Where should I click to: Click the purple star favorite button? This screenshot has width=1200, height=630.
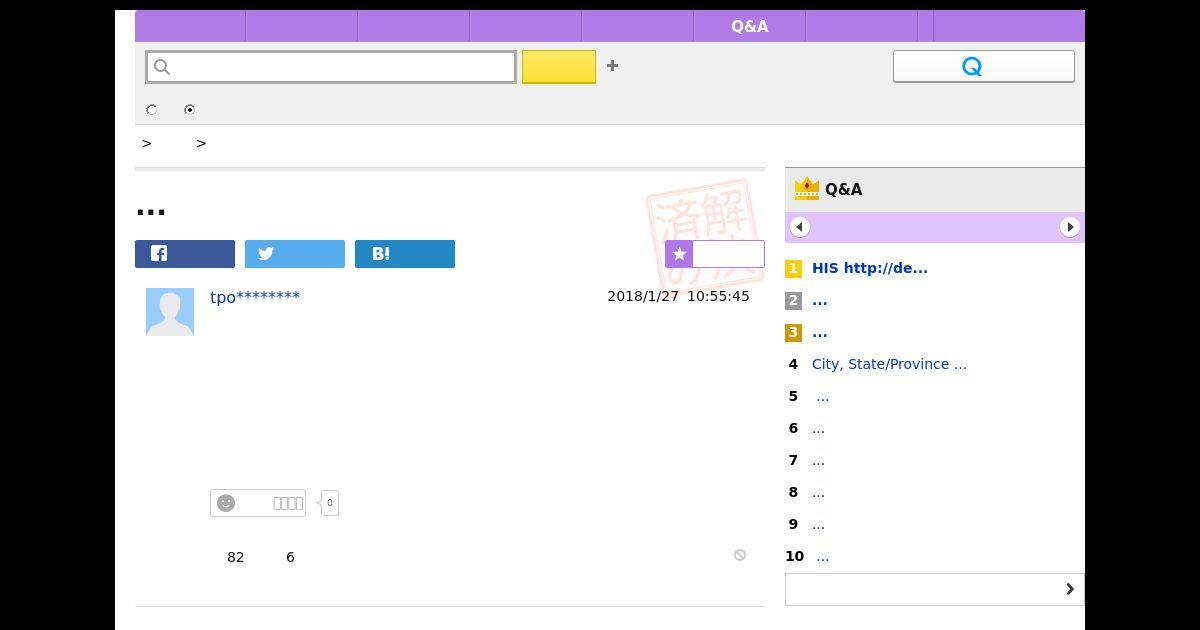pyautogui.click(x=715, y=254)
